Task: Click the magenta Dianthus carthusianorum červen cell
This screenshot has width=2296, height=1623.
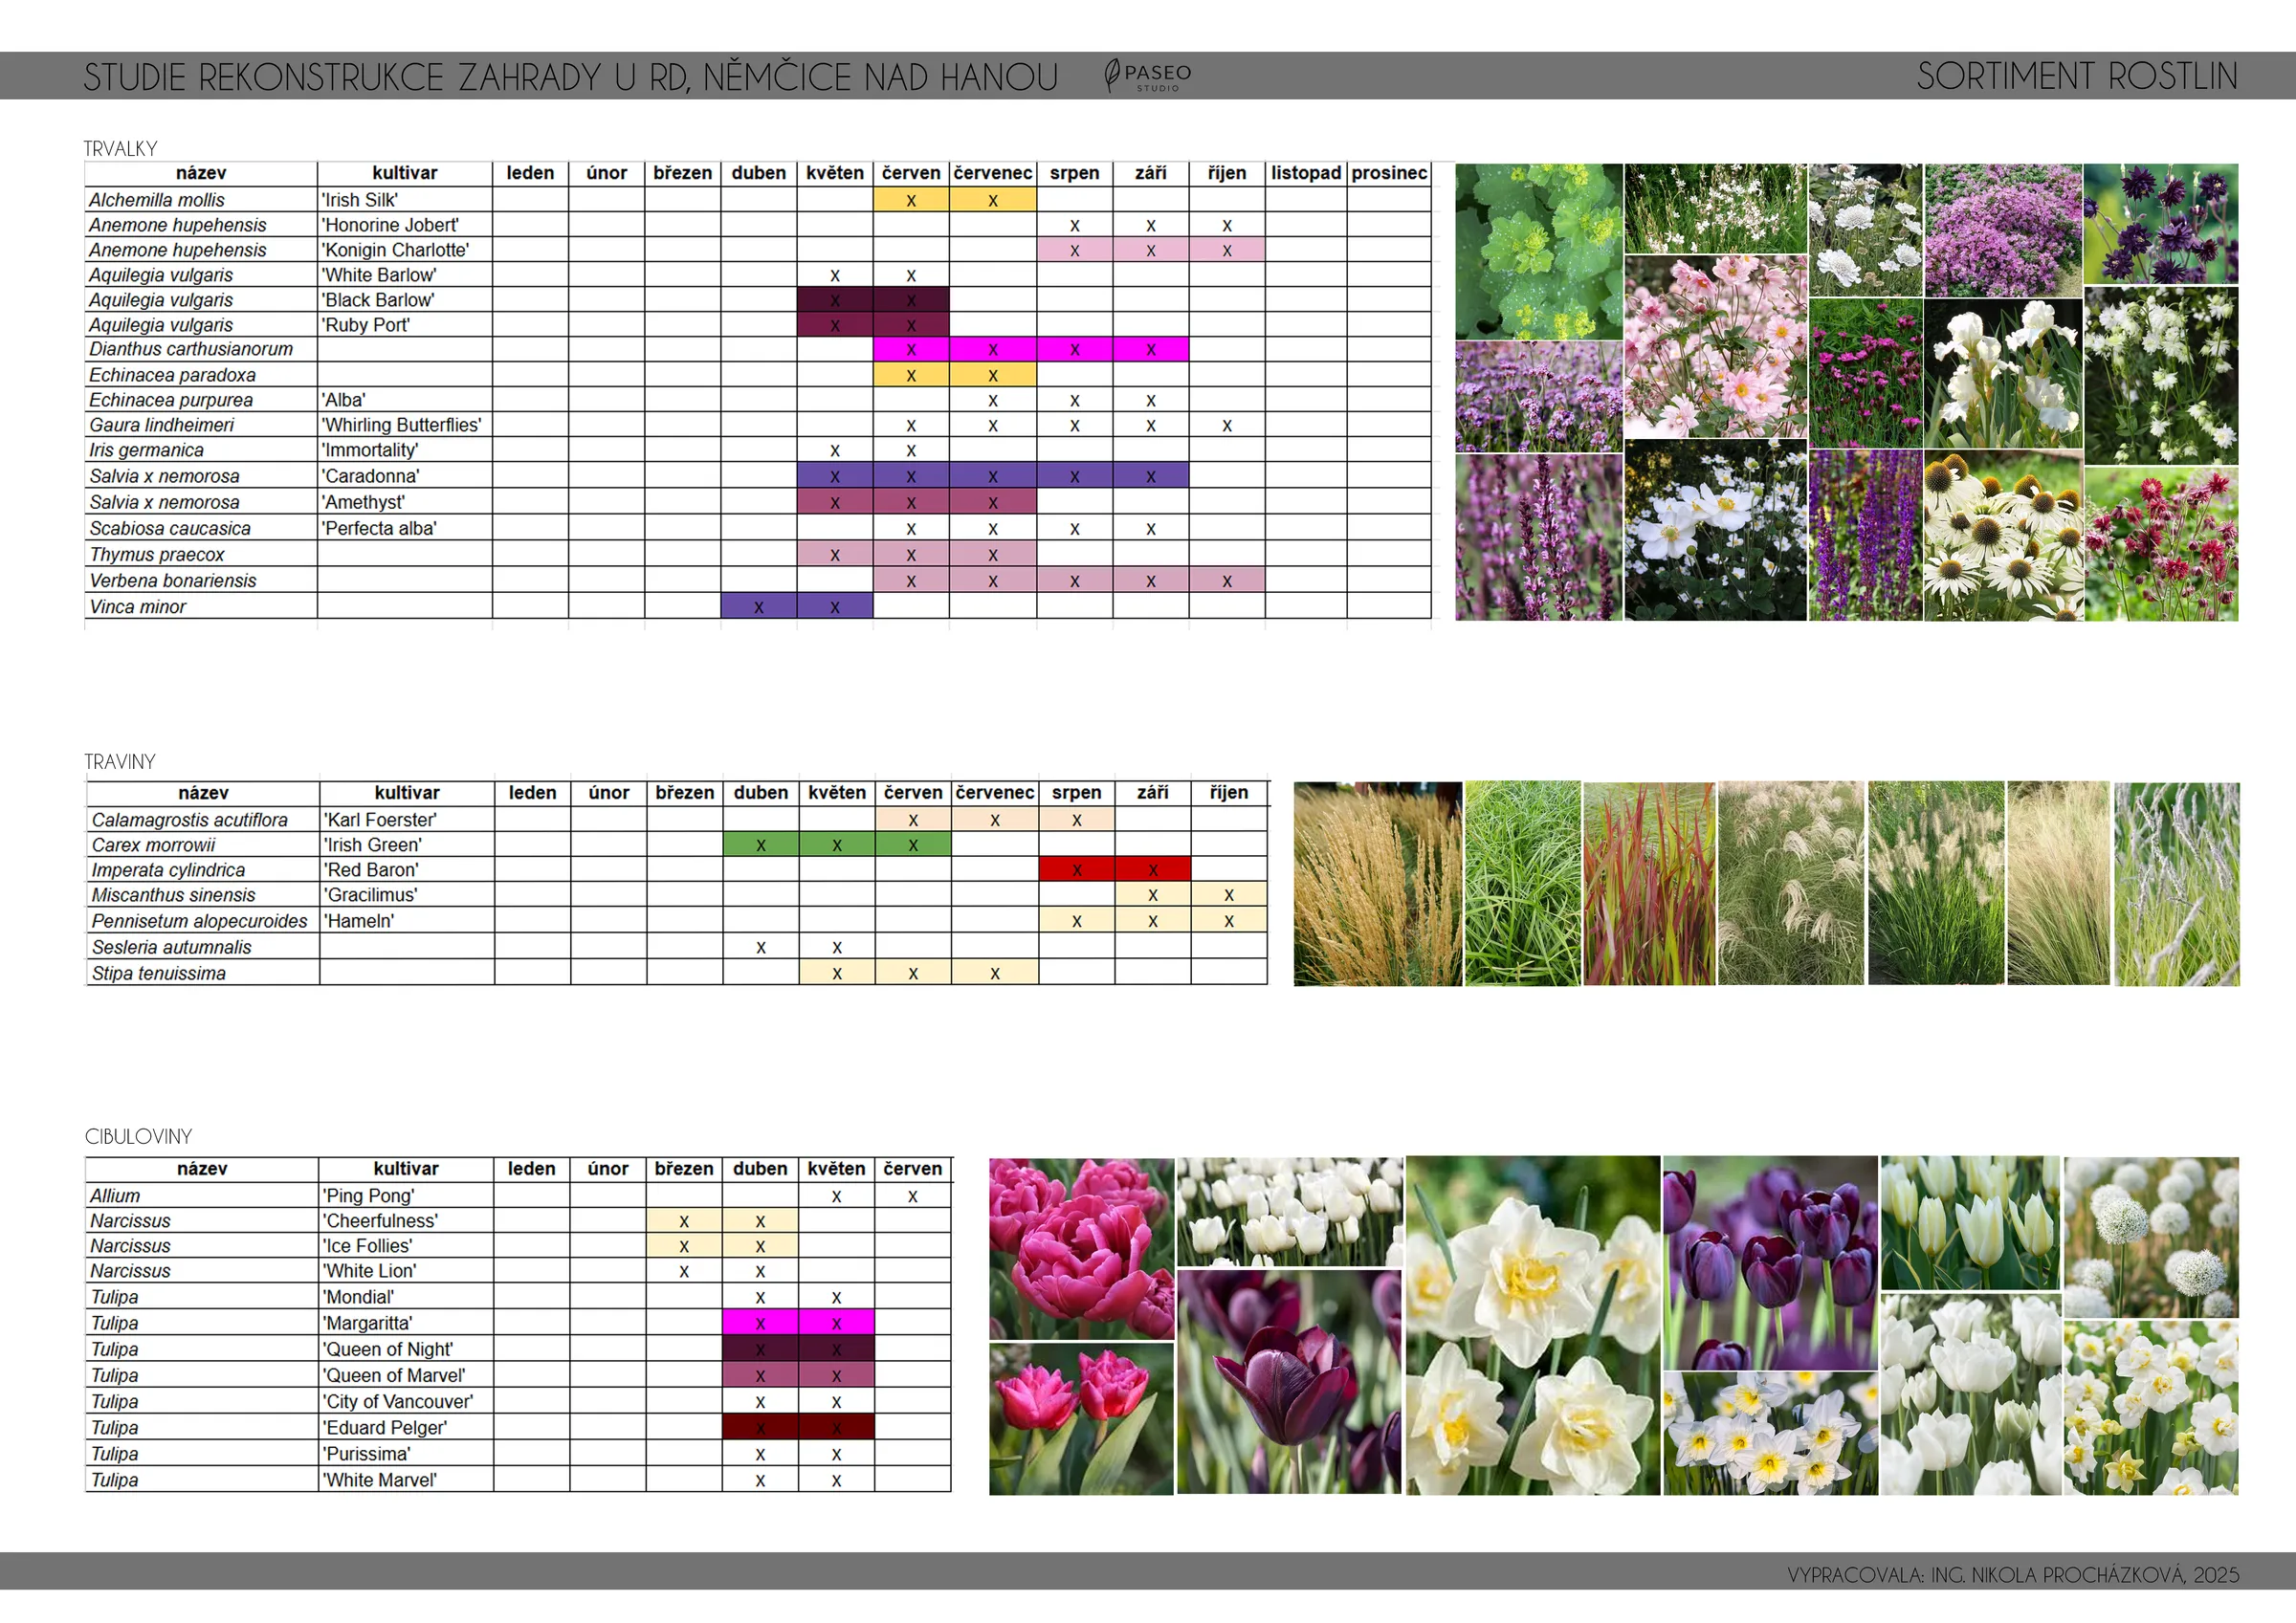Action: [x=910, y=349]
